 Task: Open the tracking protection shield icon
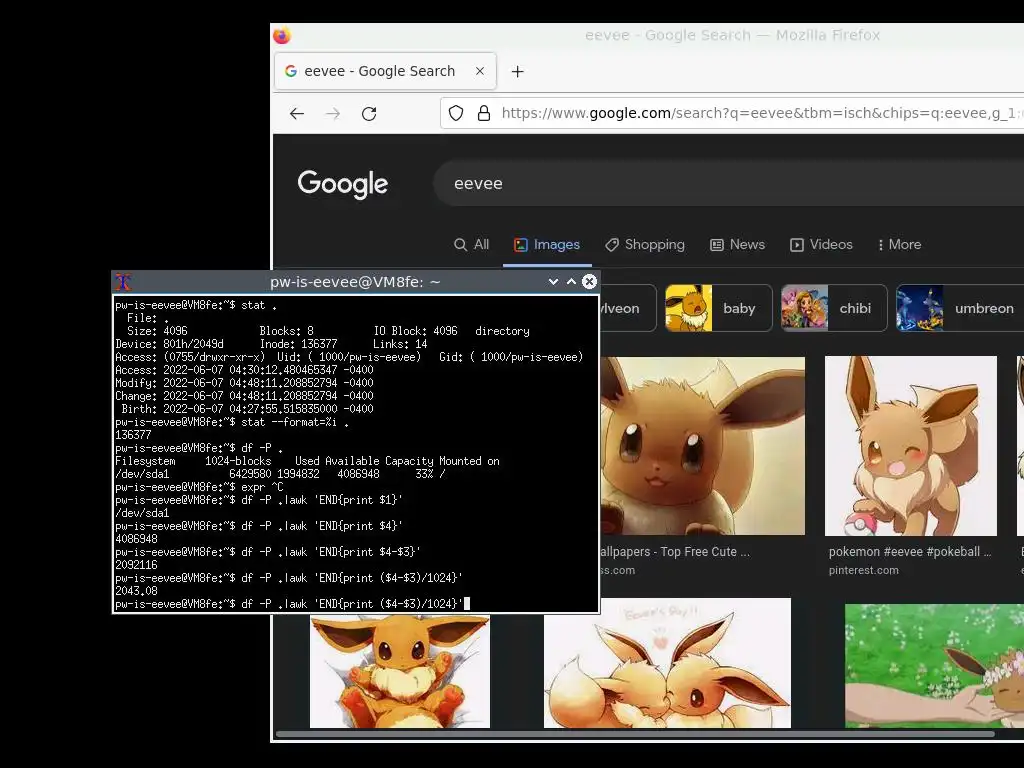[456, 113]
